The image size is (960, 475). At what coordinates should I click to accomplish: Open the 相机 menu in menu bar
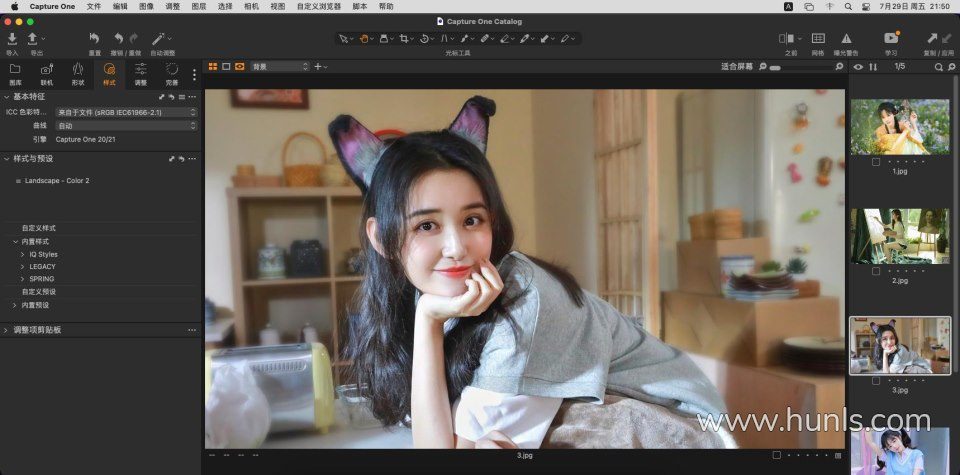coord(251,6)
